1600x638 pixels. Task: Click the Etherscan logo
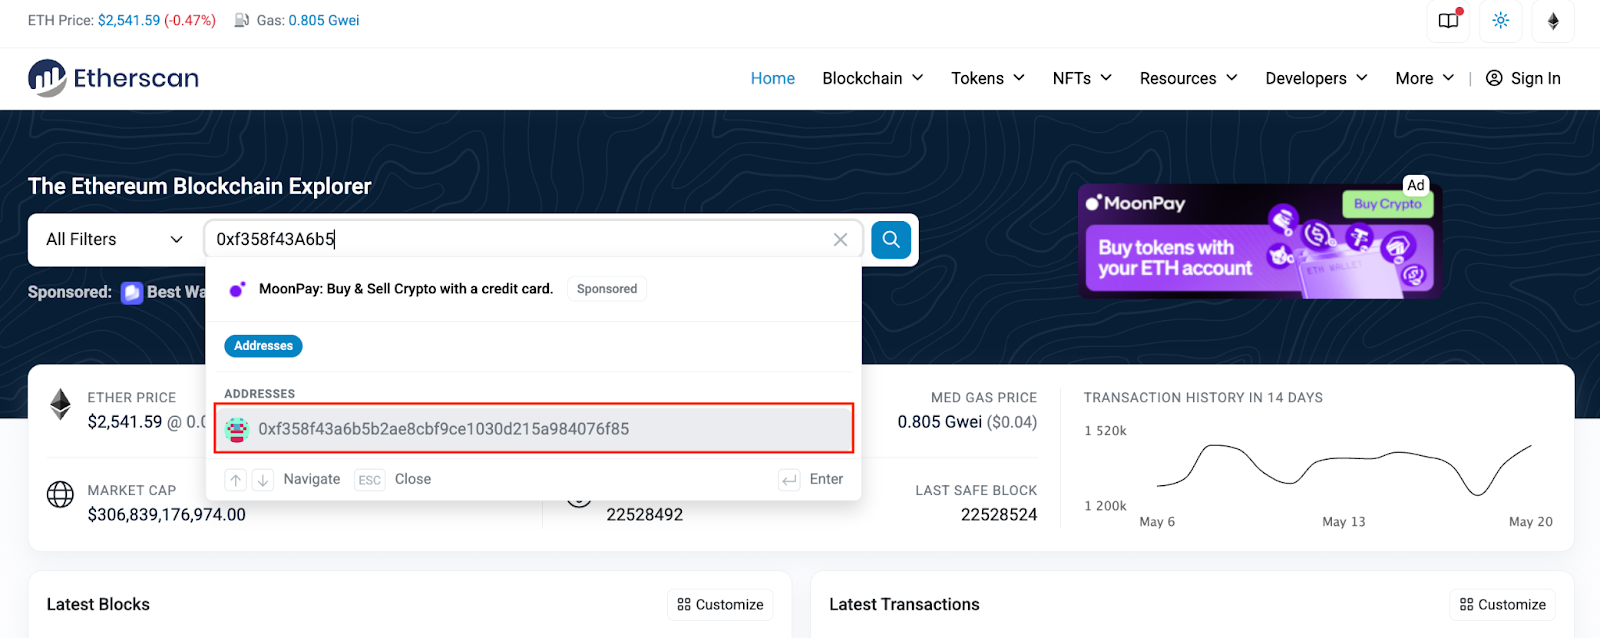point(113,78)
